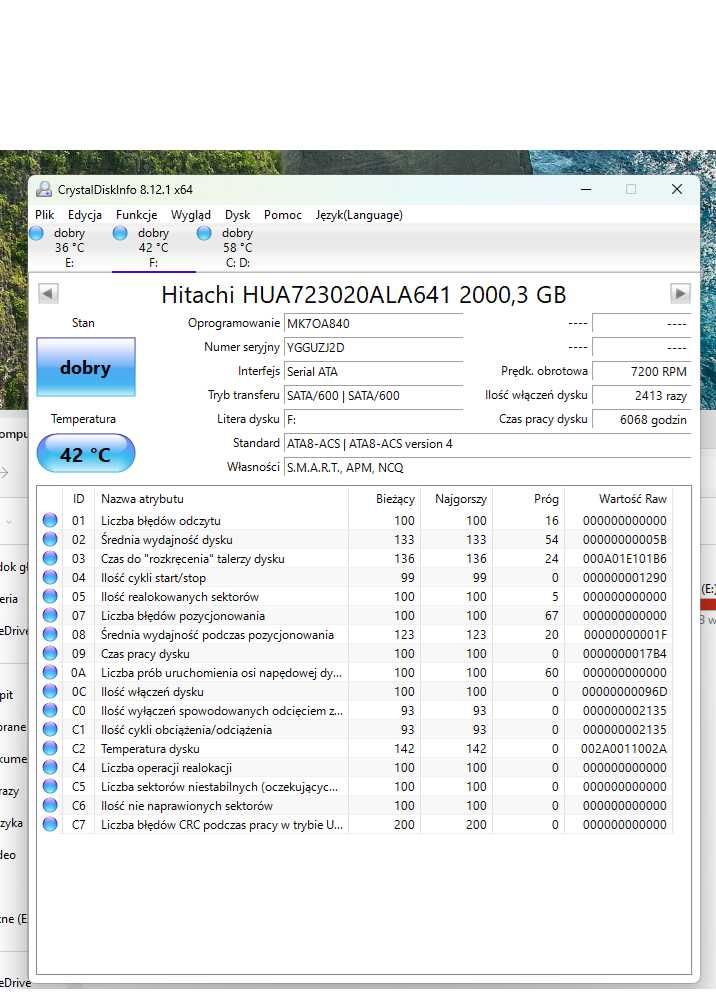Select row 'Ilość nie naprawionych sektorów'
The height and width of the screenshot is (995, 716).
[355, 806]
